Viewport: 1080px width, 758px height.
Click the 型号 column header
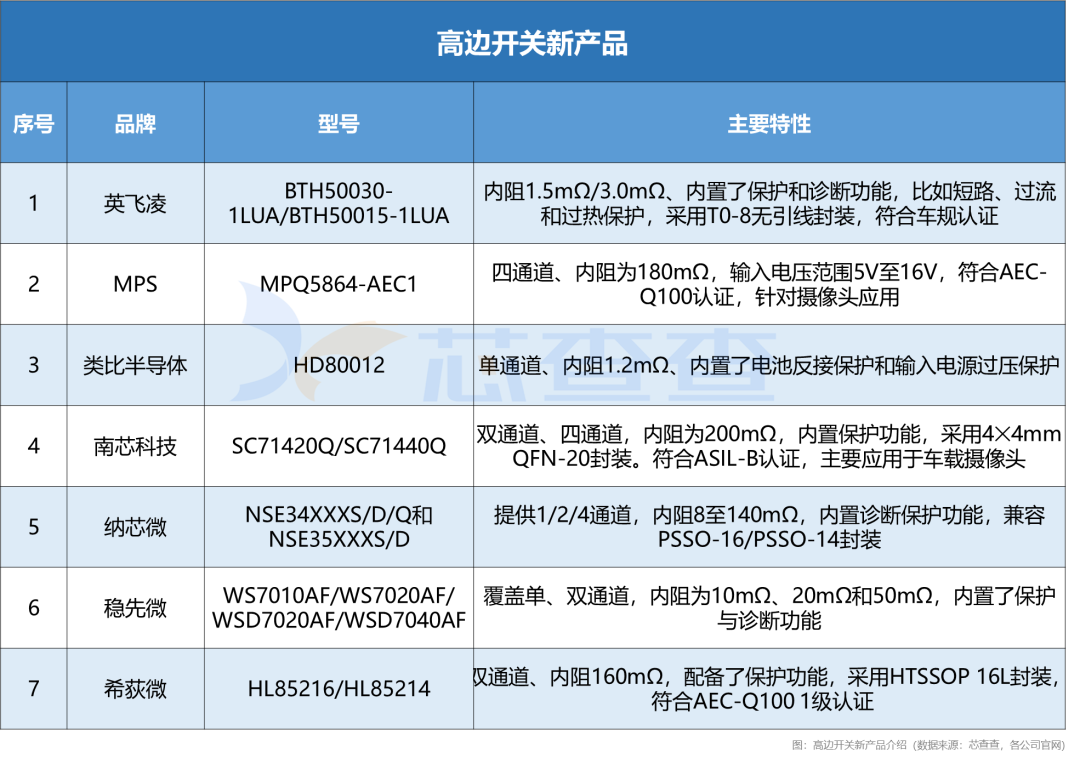point(338,124)
